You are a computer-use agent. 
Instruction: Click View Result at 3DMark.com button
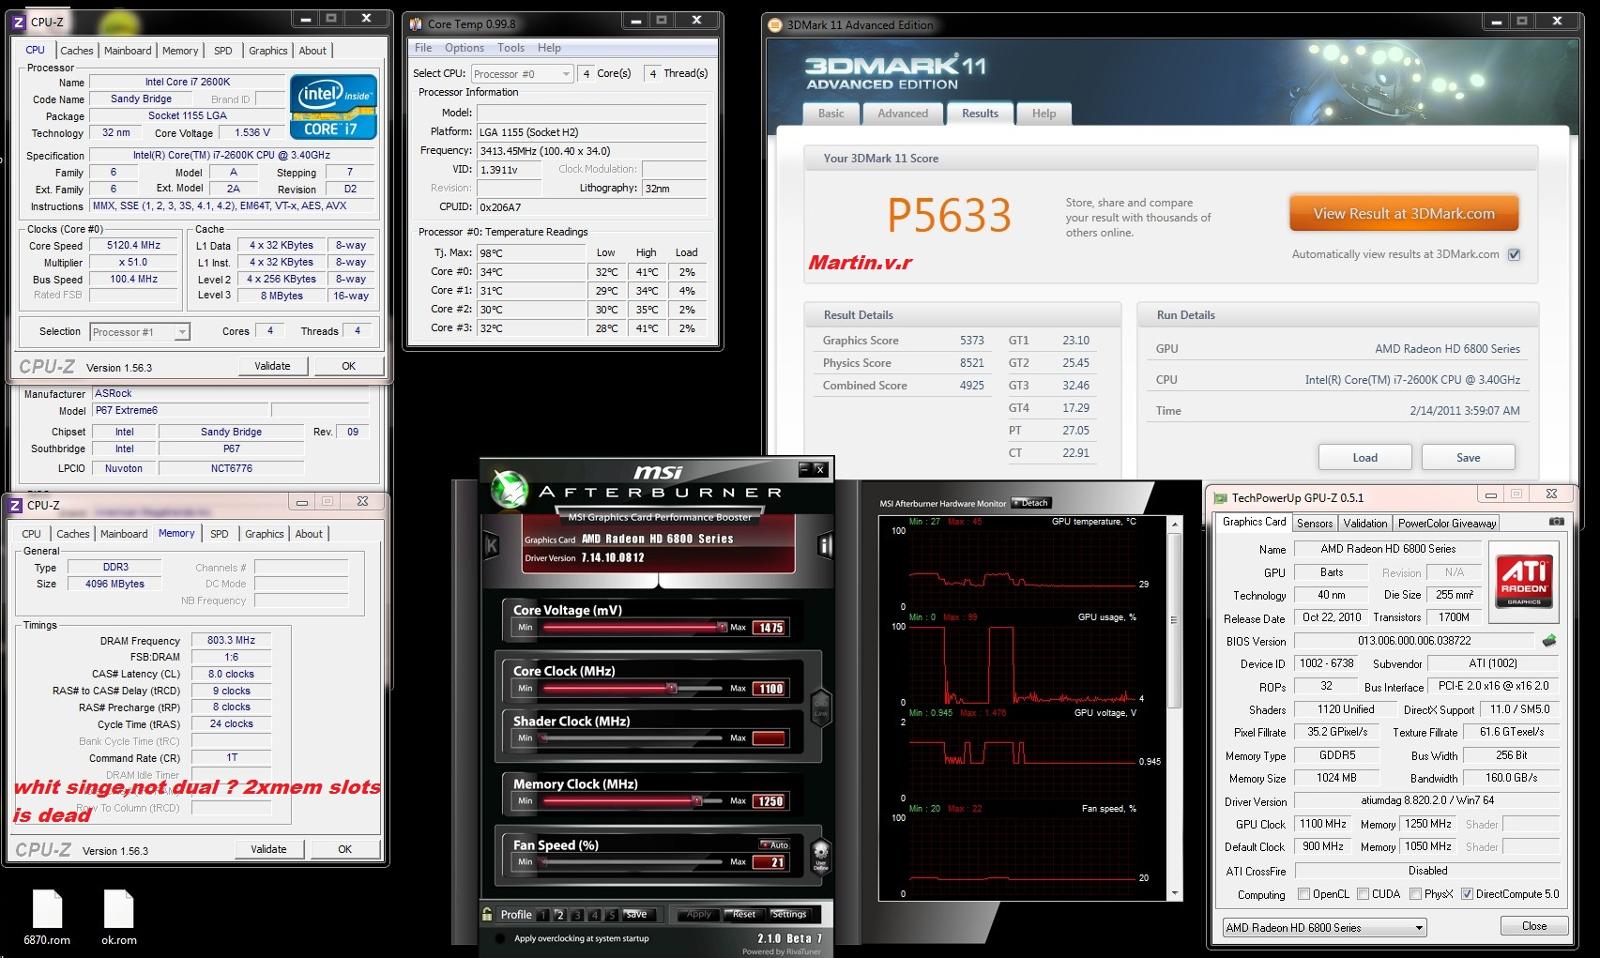pos(1404,213)
